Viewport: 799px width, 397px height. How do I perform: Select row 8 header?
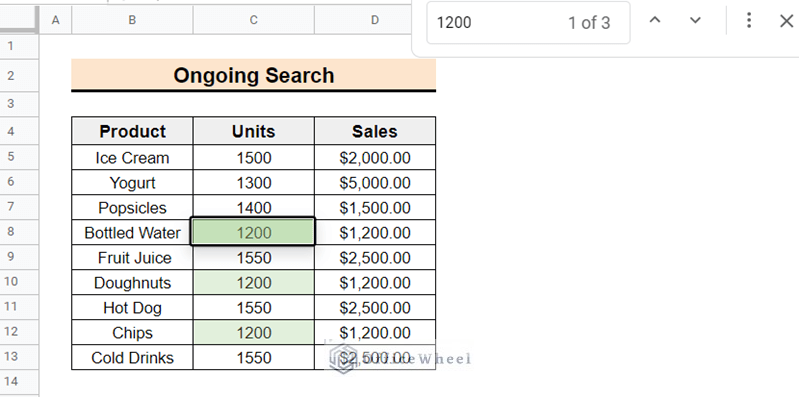pyautogui.click(x=19, y=232)
